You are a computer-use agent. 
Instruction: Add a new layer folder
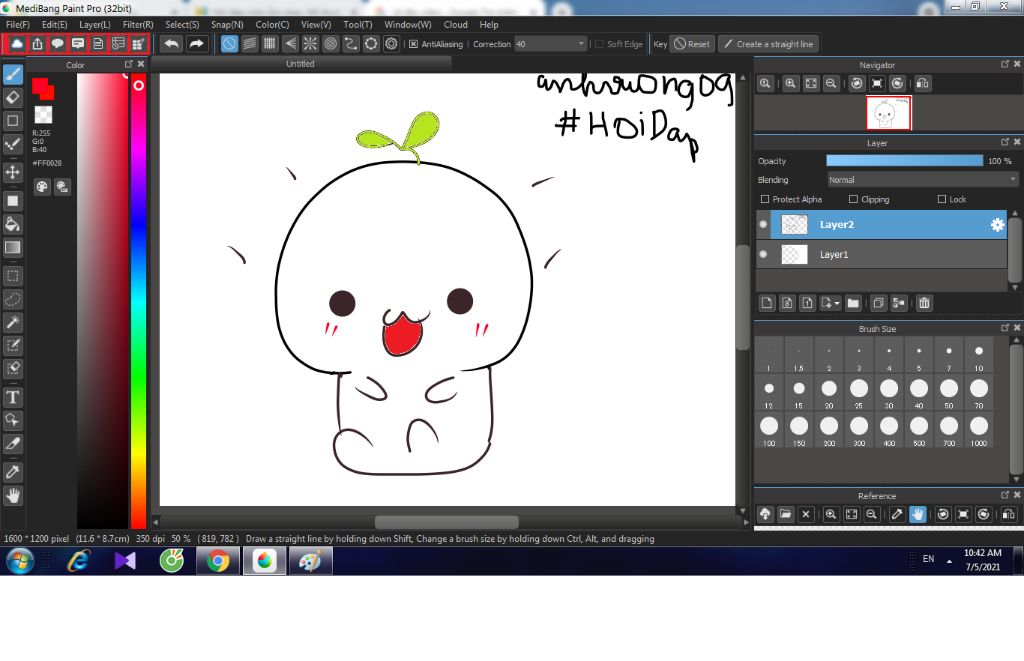[853, 303]
